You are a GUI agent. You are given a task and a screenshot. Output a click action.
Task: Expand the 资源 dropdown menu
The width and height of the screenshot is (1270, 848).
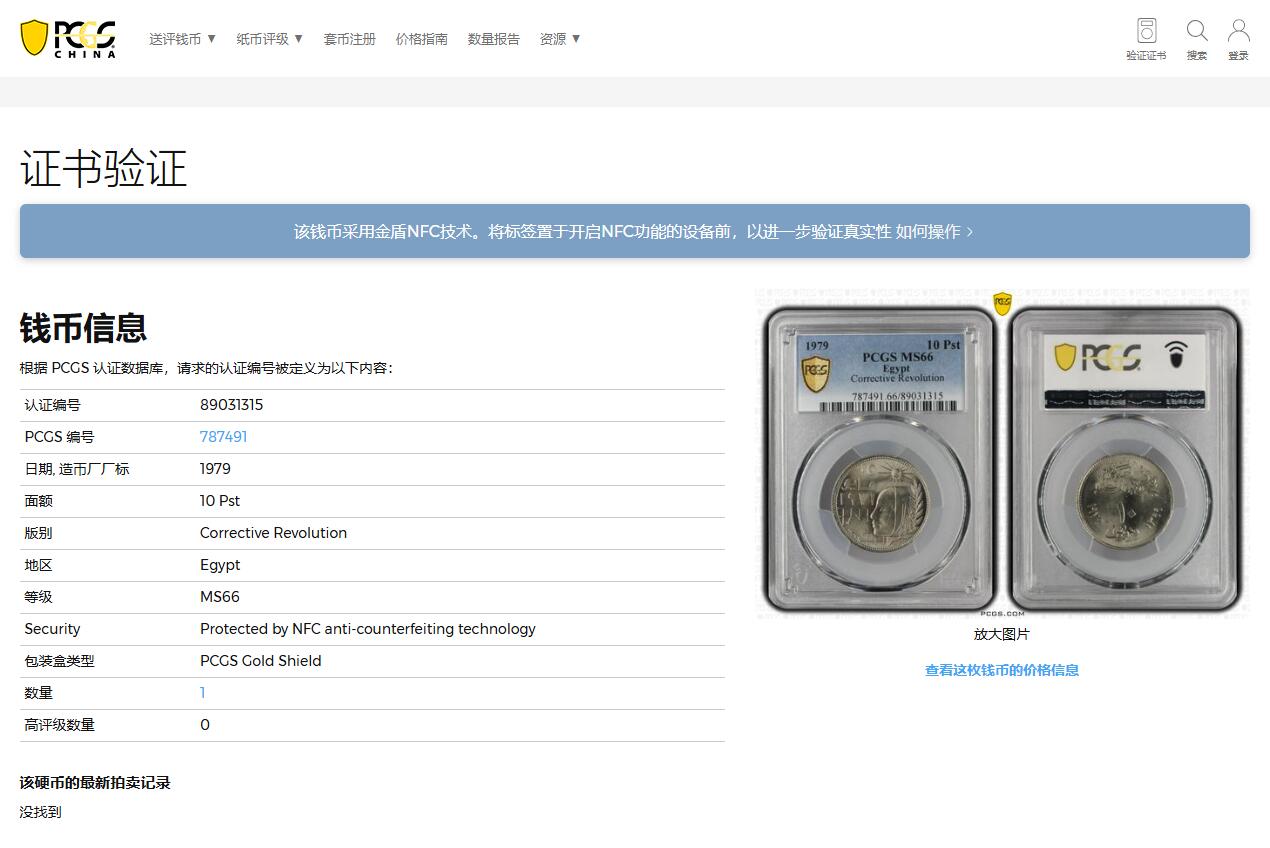coord(560,39)
